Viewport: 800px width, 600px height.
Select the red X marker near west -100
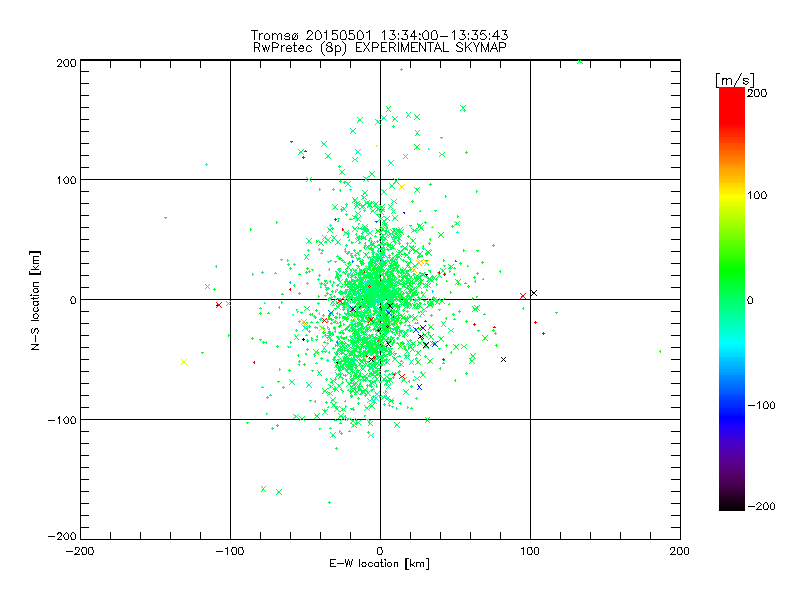click(219, 305)
